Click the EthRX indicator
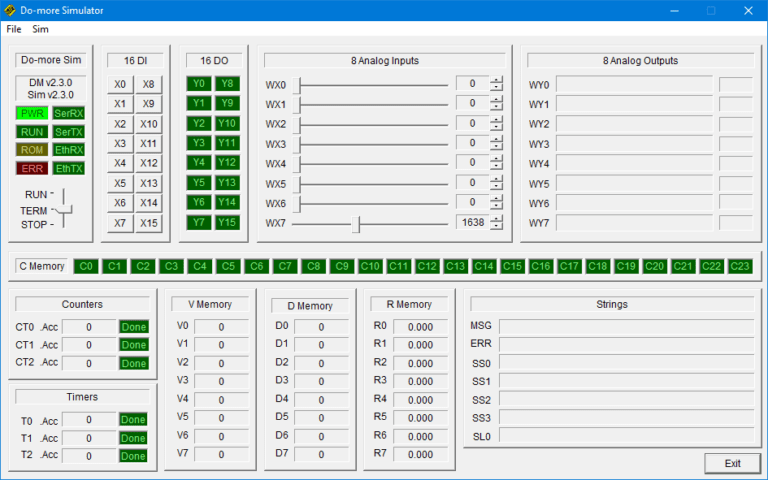 tap(69, 150)
